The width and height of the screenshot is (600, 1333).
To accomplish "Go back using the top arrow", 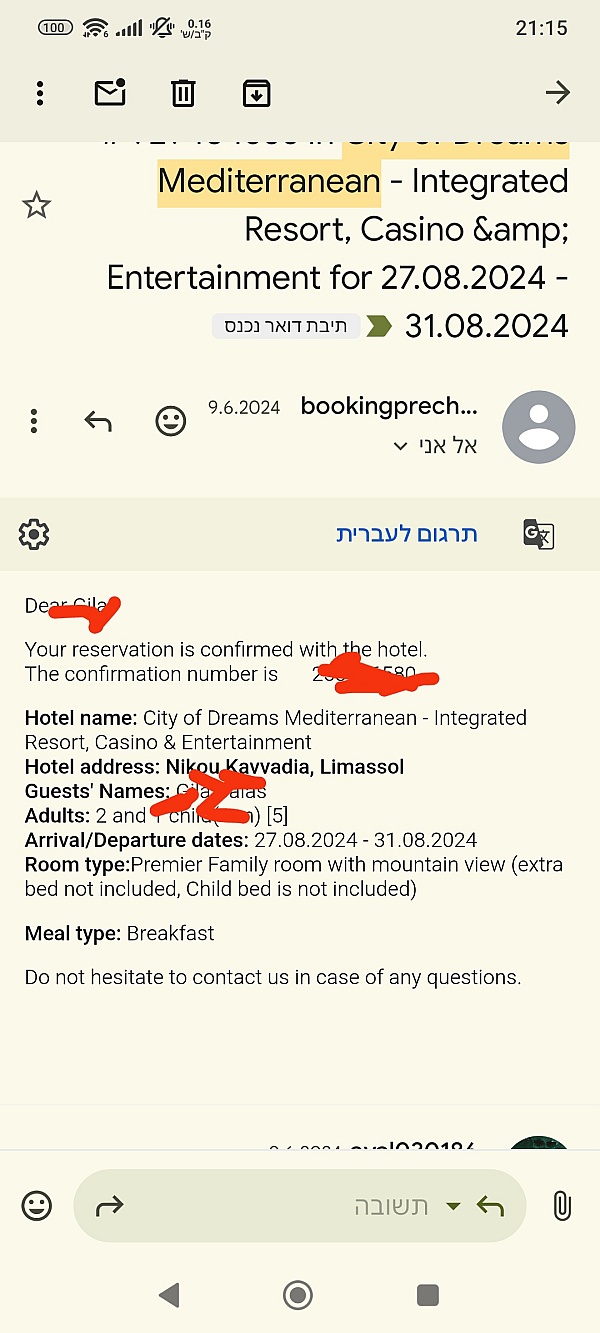I will click(557, 93).
